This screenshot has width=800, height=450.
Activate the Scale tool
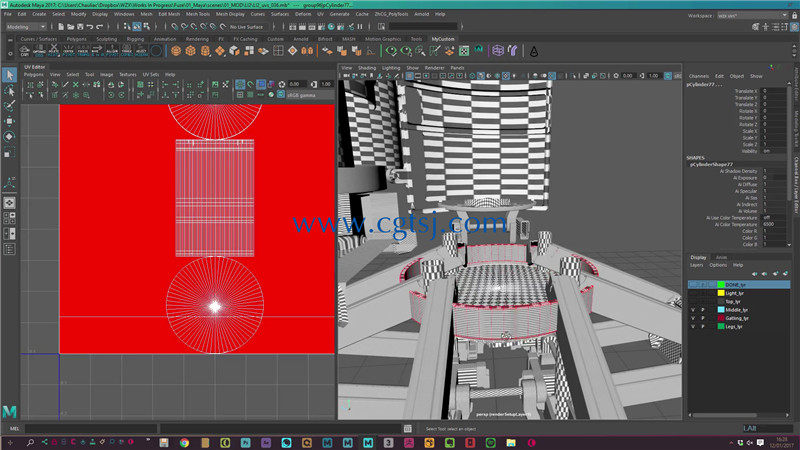[x=9, y=152]
